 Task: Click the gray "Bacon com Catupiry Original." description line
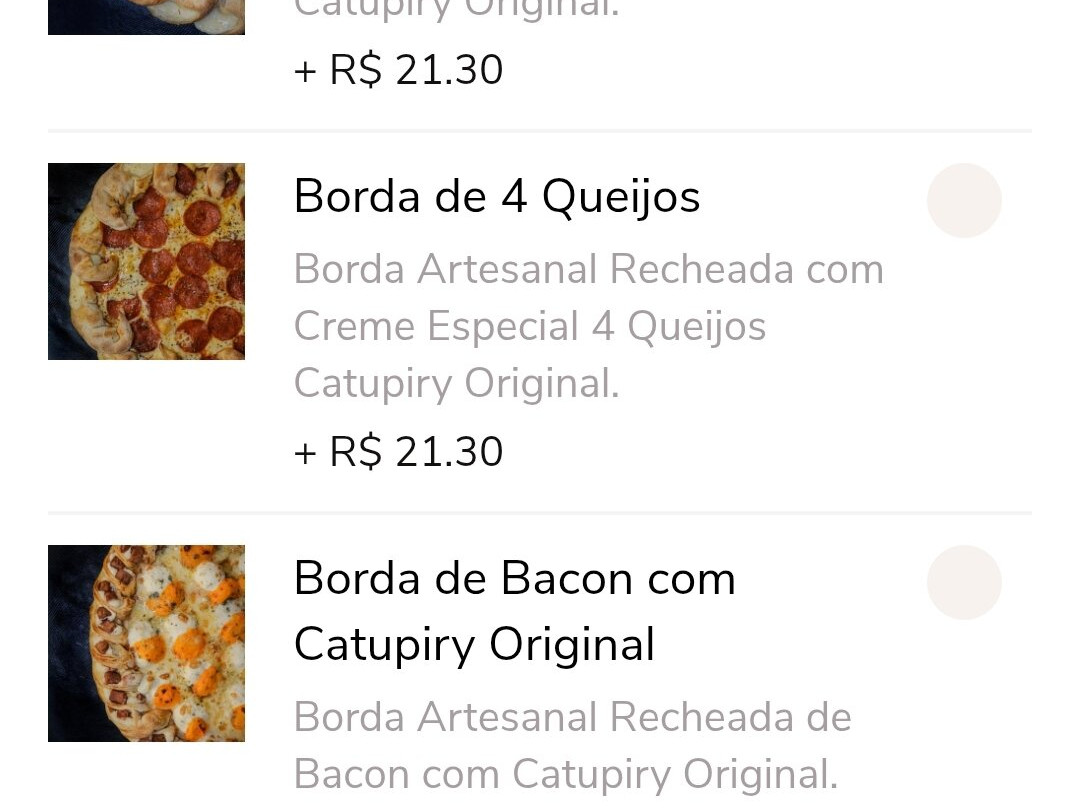click(x=565, y=774)
